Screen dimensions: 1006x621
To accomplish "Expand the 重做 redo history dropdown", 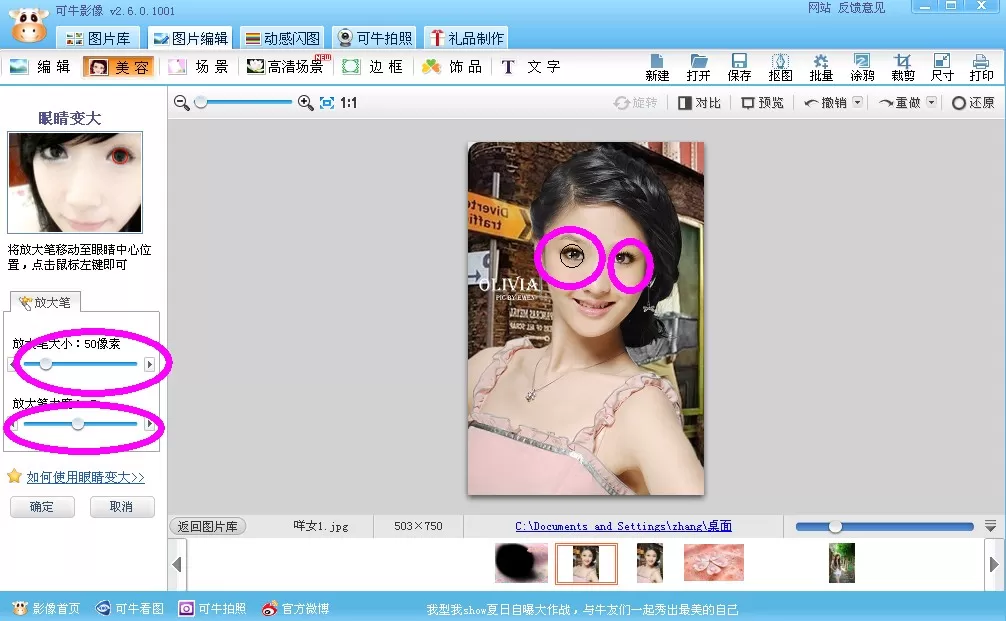I will 932,102.
